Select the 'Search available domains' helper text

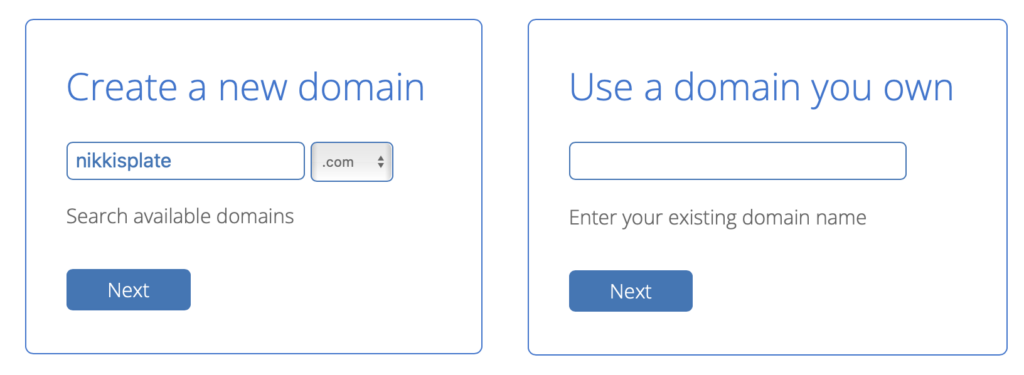tap(180, 216)
